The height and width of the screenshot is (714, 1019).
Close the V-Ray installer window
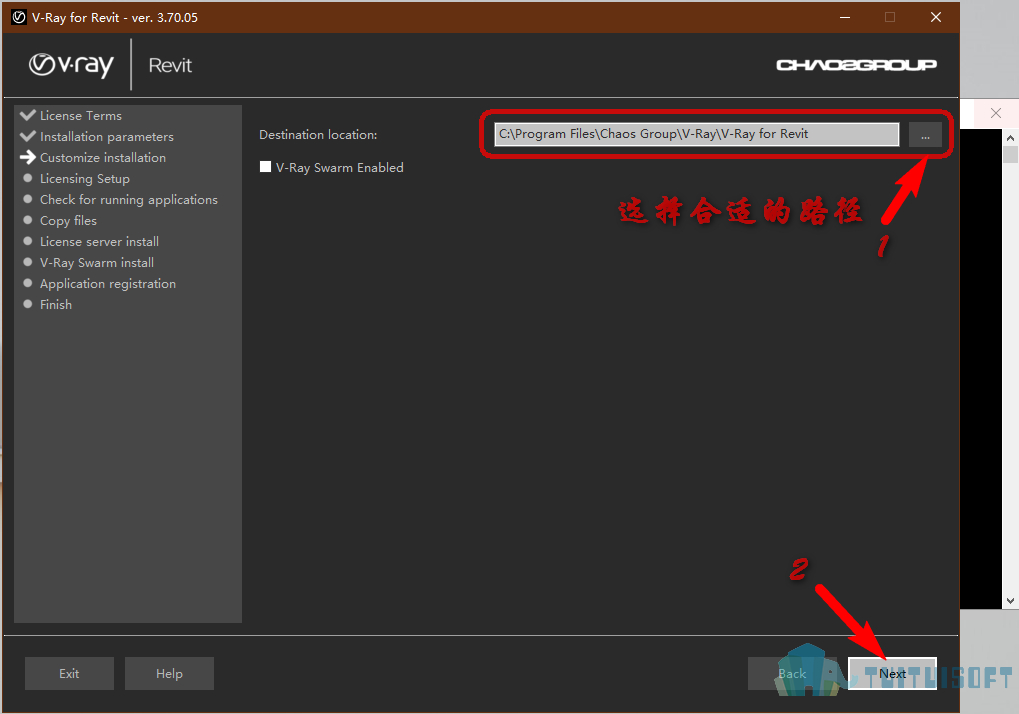[x=936, y=17]
